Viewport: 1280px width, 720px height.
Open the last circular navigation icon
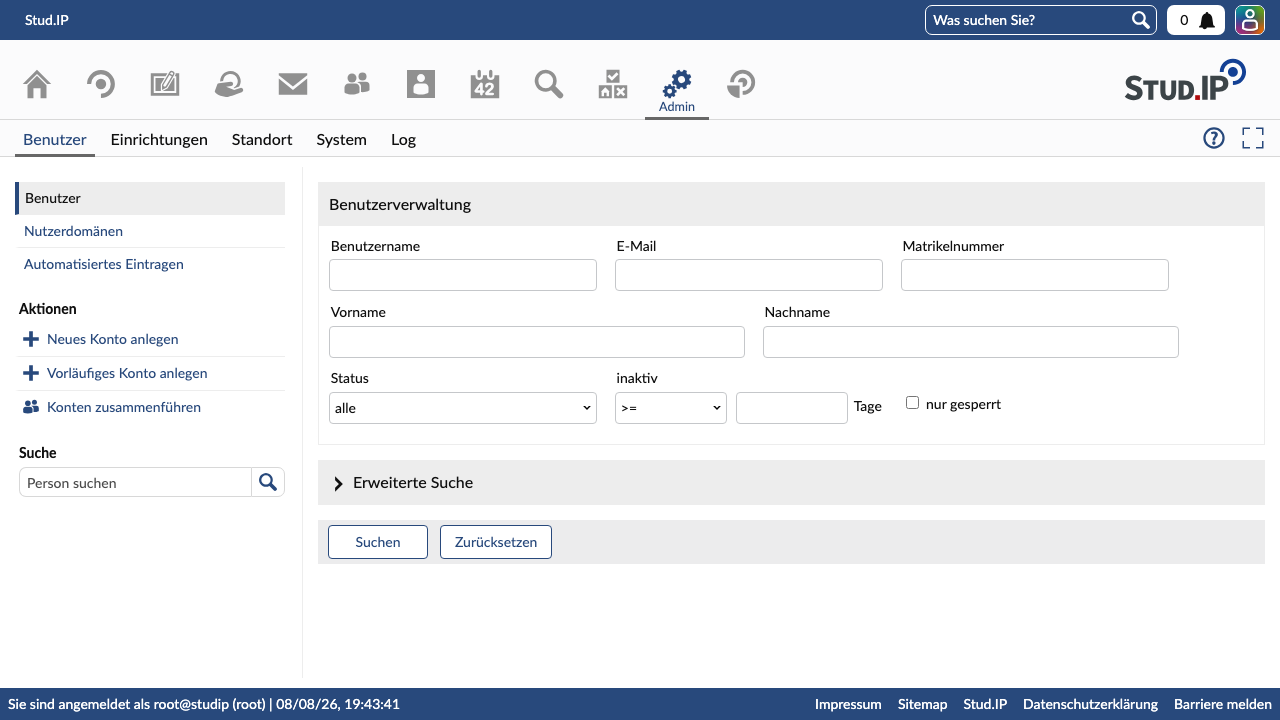741,84
